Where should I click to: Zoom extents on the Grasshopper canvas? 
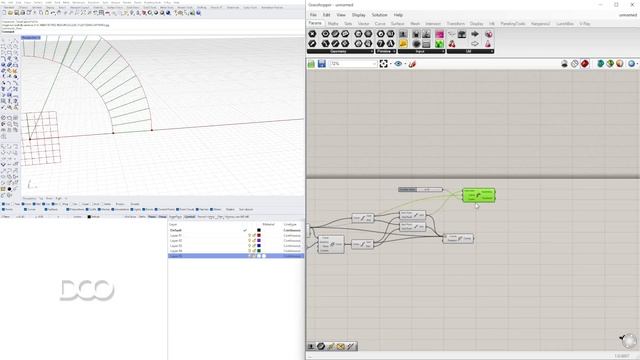click(x=383, y=64)
